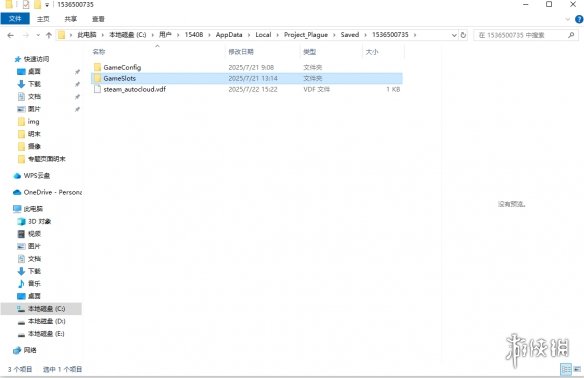Click 15408 breadcrumb in address bar
This screenshot has width=584, height=378.
pos(194,35)
